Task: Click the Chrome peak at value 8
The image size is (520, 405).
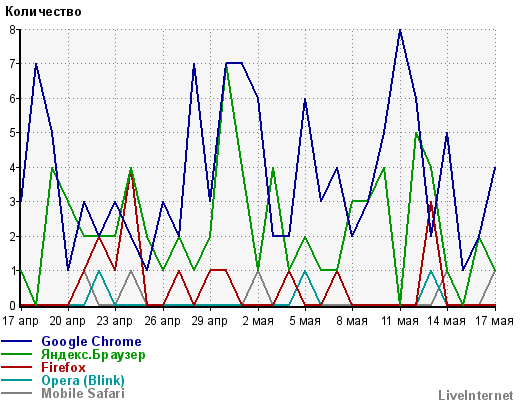Action: [400, 30]
